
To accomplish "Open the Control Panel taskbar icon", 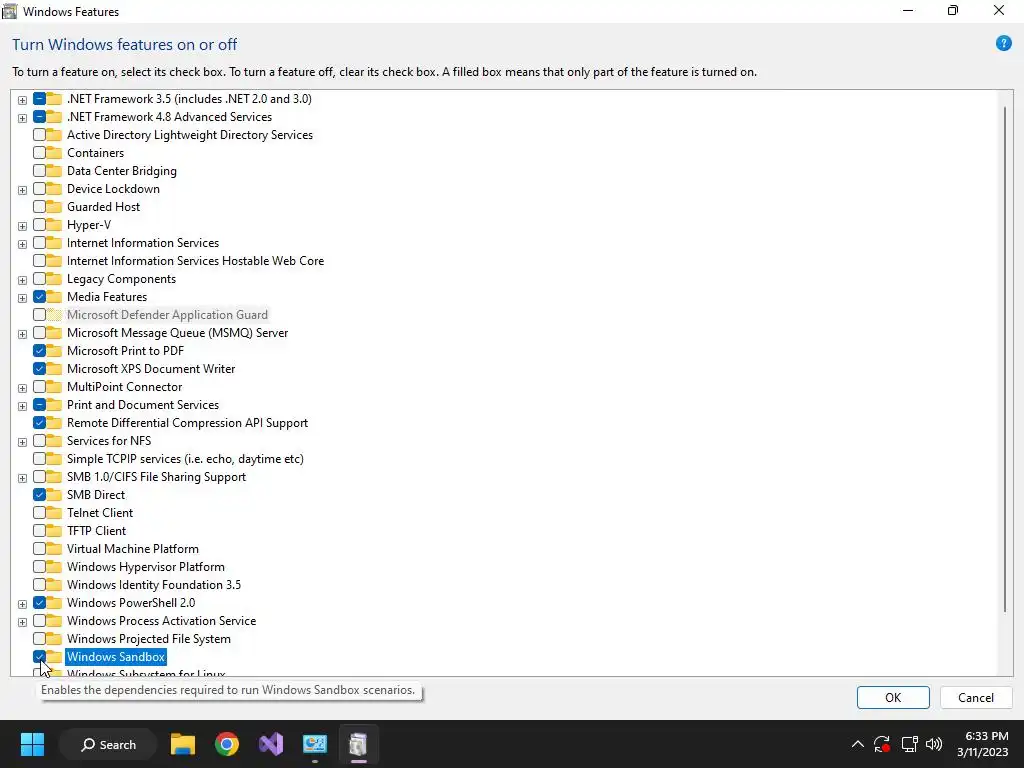I will (x=314, y=744).
